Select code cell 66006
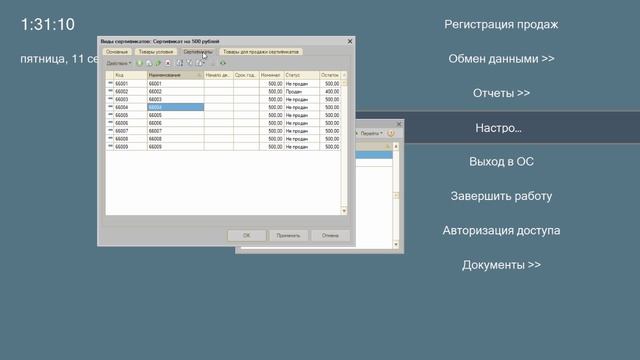 point(130,123)
